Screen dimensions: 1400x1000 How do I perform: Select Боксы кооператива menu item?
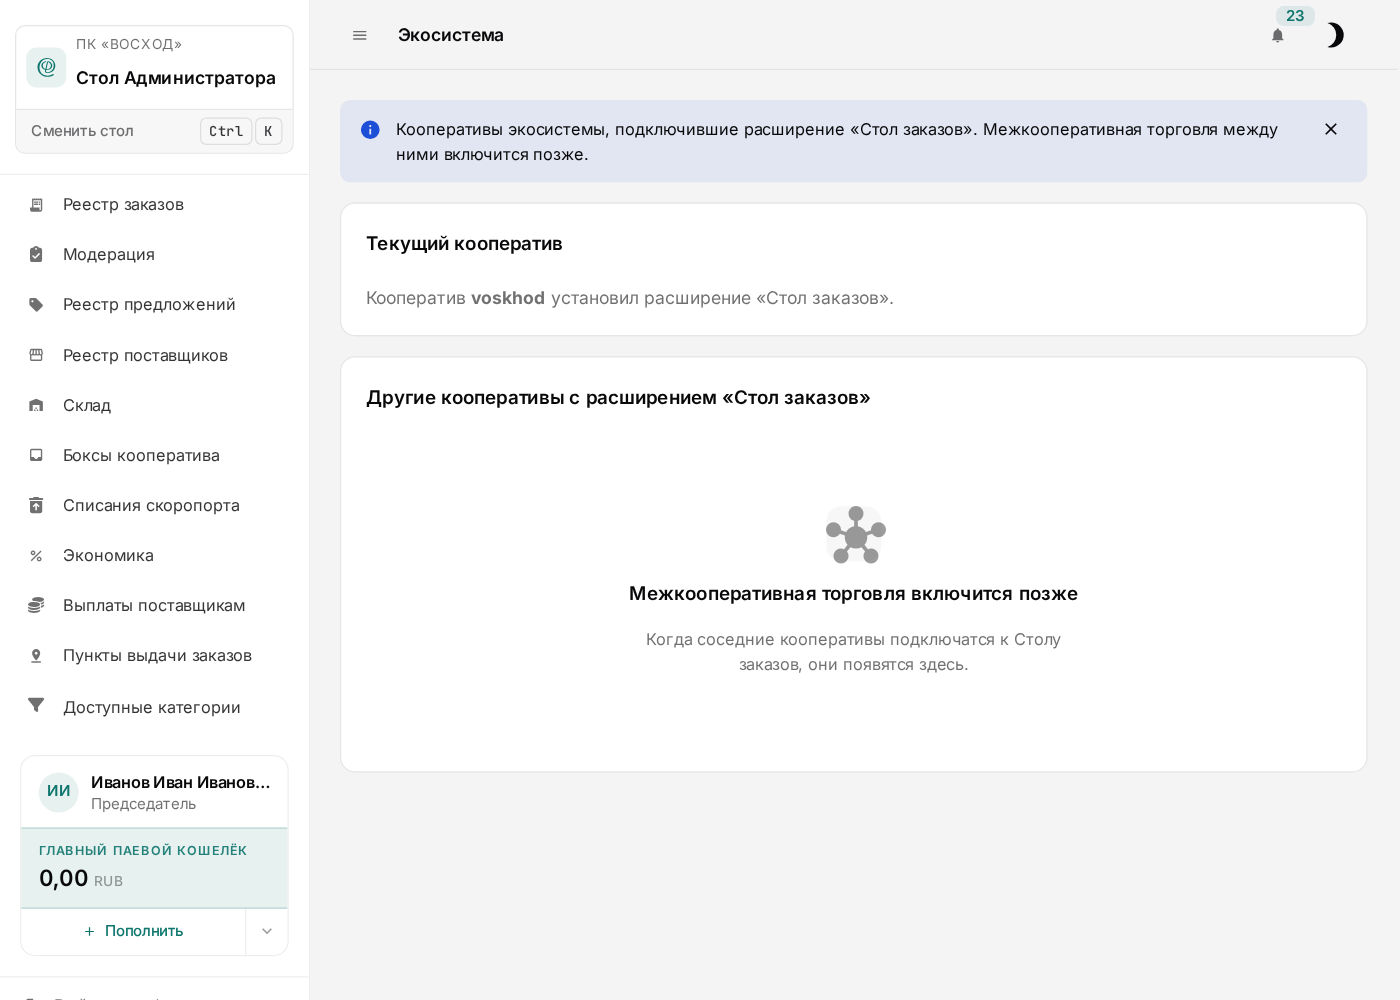coord(154,455)
